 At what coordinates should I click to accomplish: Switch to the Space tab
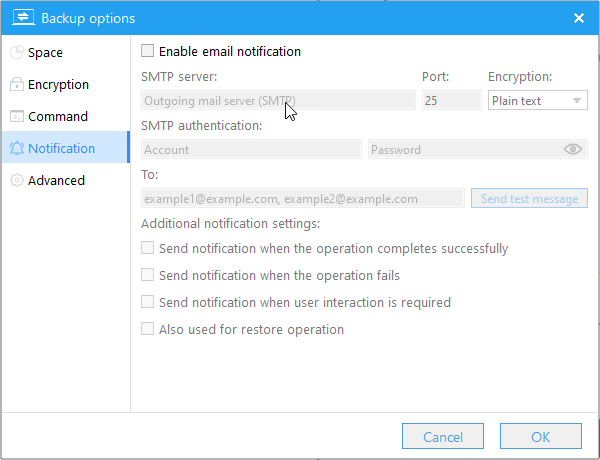(45, 53)
